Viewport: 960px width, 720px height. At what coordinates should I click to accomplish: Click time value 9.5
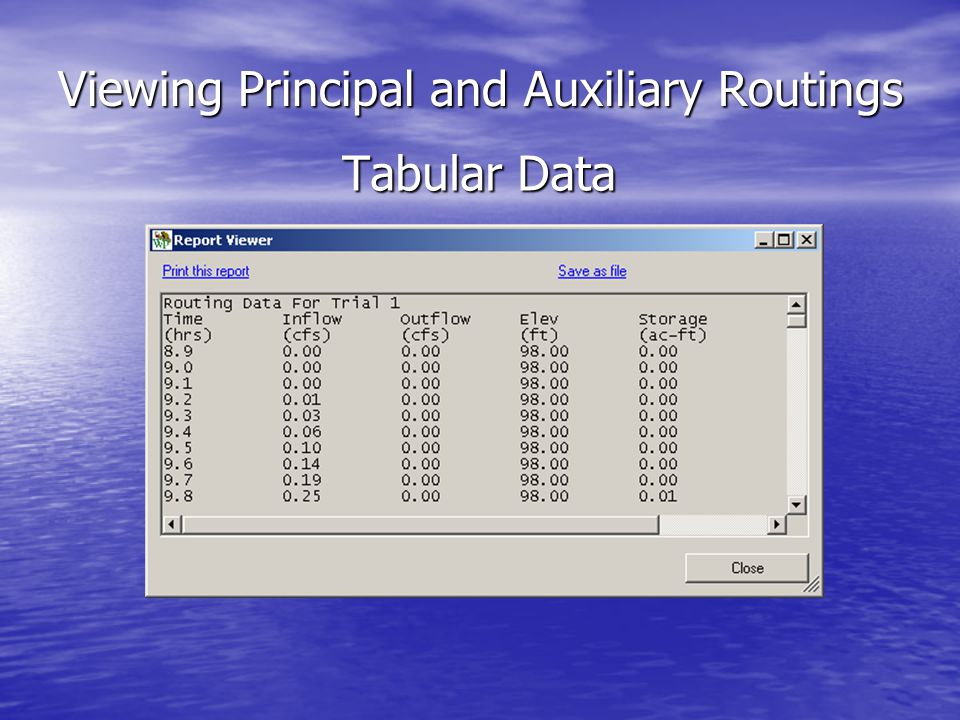[x=178, y=448]
